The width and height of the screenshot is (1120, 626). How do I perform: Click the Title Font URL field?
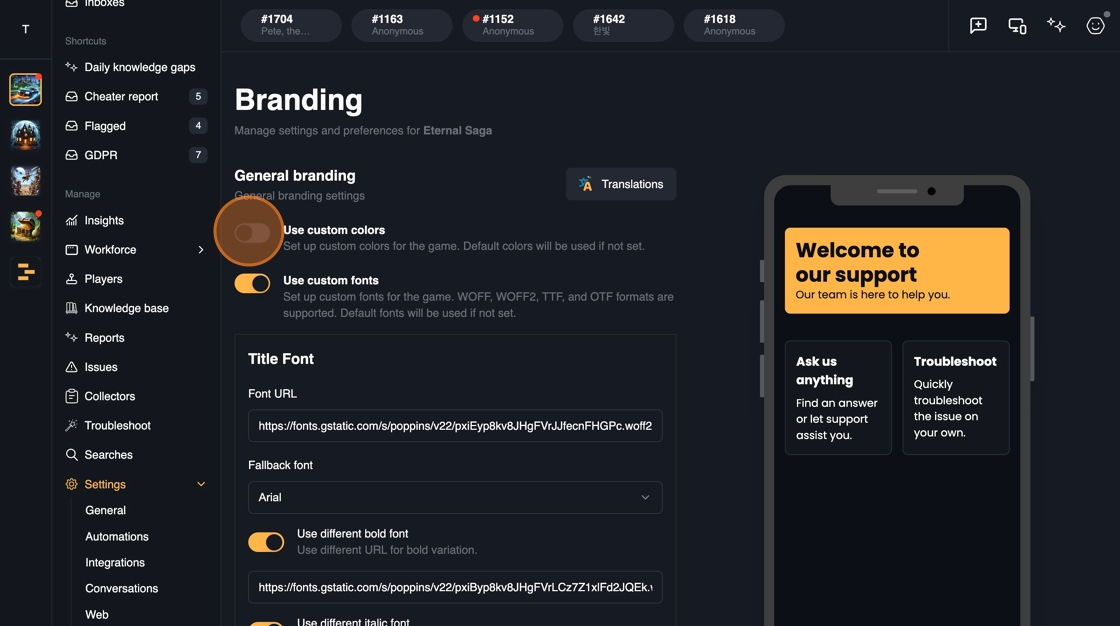click(455, 426)
